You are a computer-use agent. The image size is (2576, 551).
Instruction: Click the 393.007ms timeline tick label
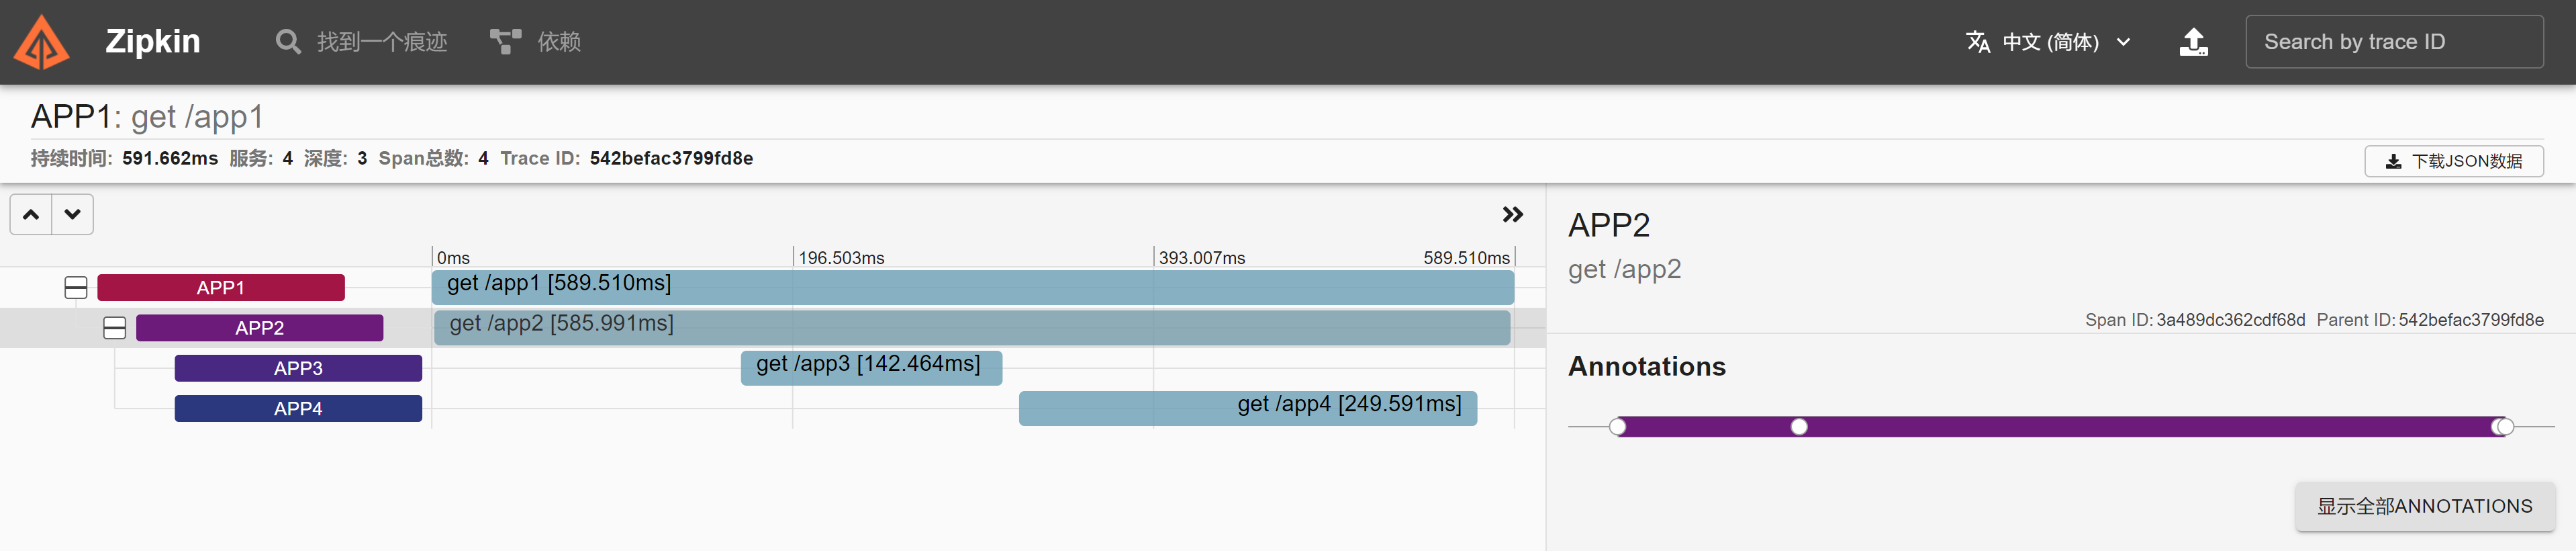tap(1202, 258)
